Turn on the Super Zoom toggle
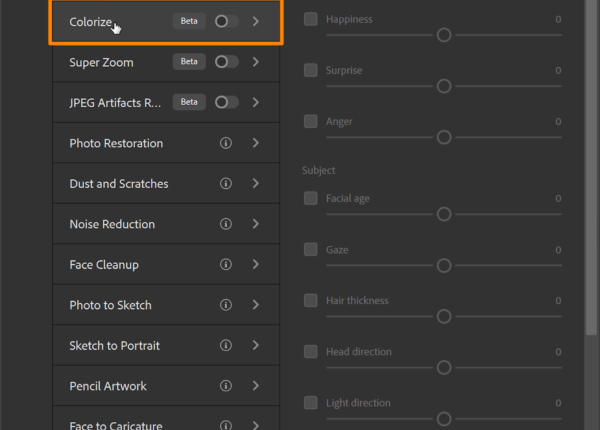Image resolution: width=600 pixels, height=430 pixels. coord(226,62)
